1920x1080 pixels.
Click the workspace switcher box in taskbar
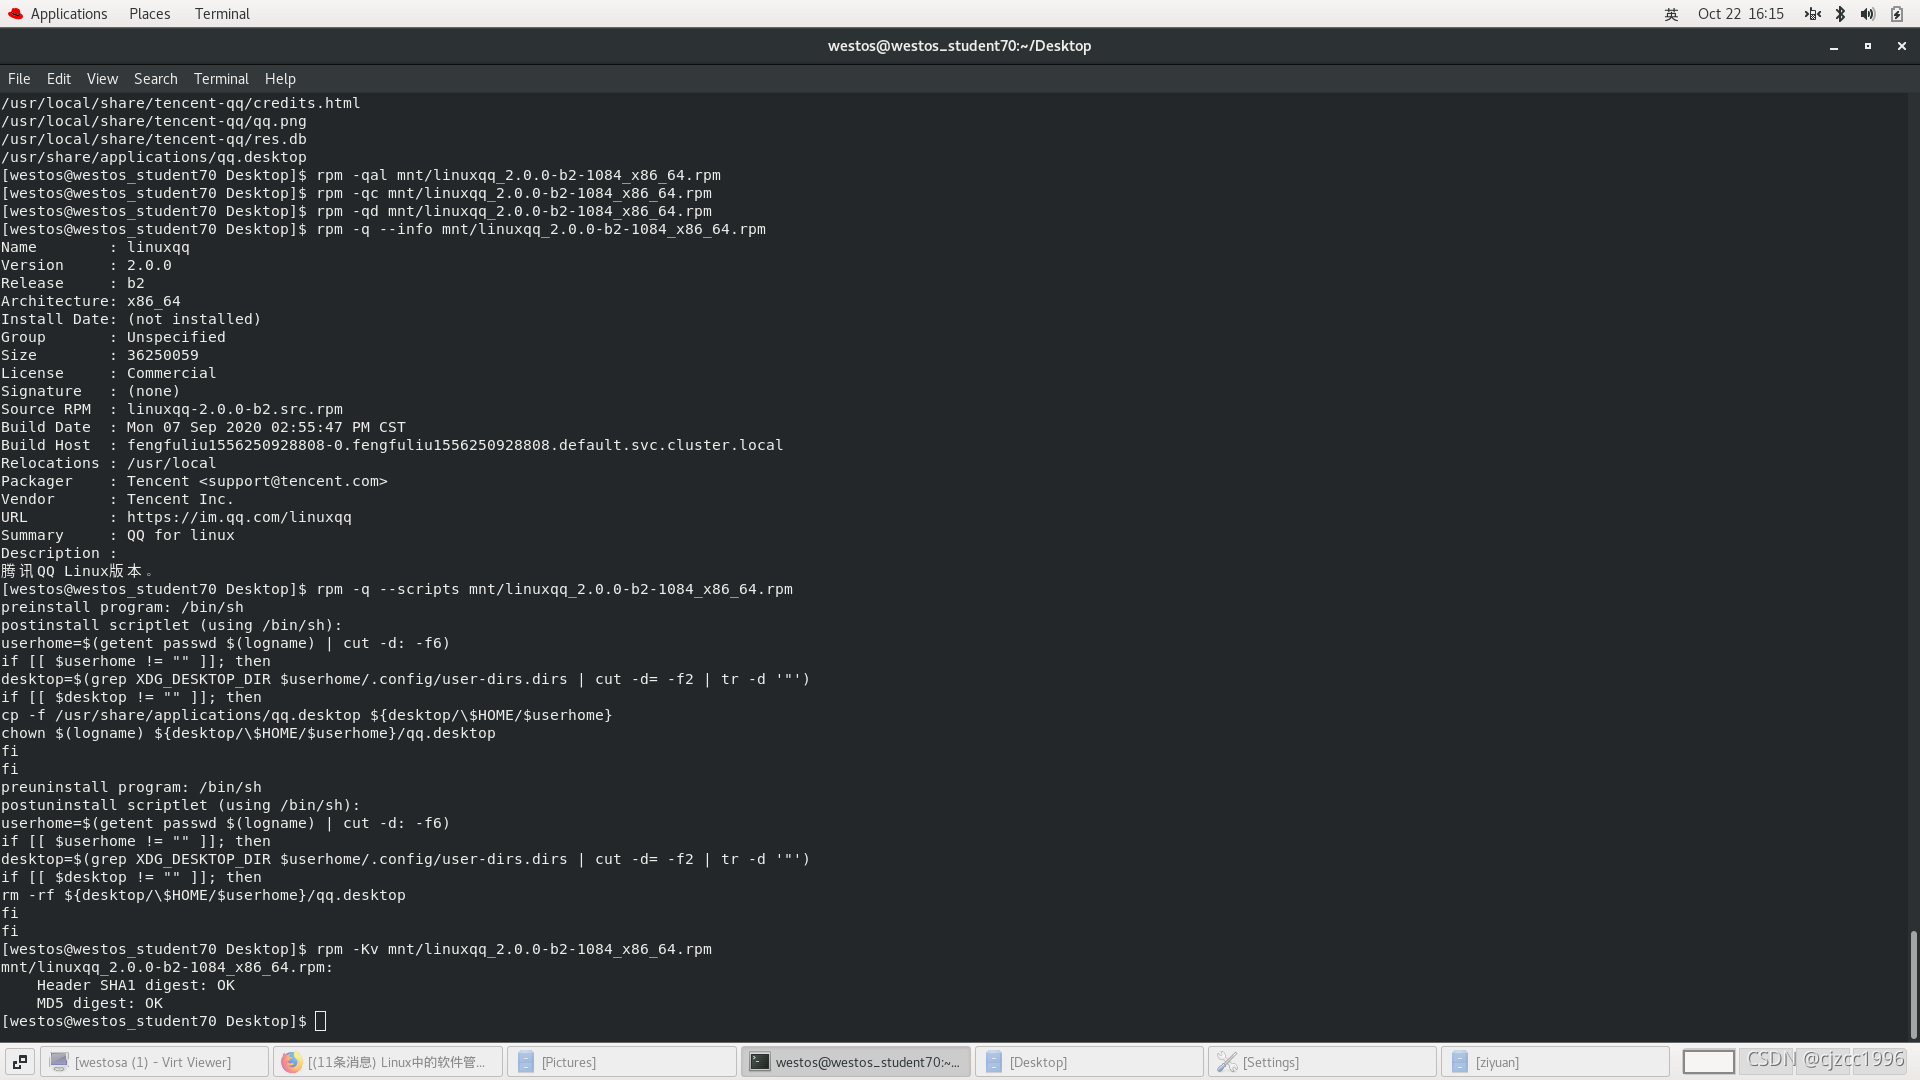[1708, 1062]
